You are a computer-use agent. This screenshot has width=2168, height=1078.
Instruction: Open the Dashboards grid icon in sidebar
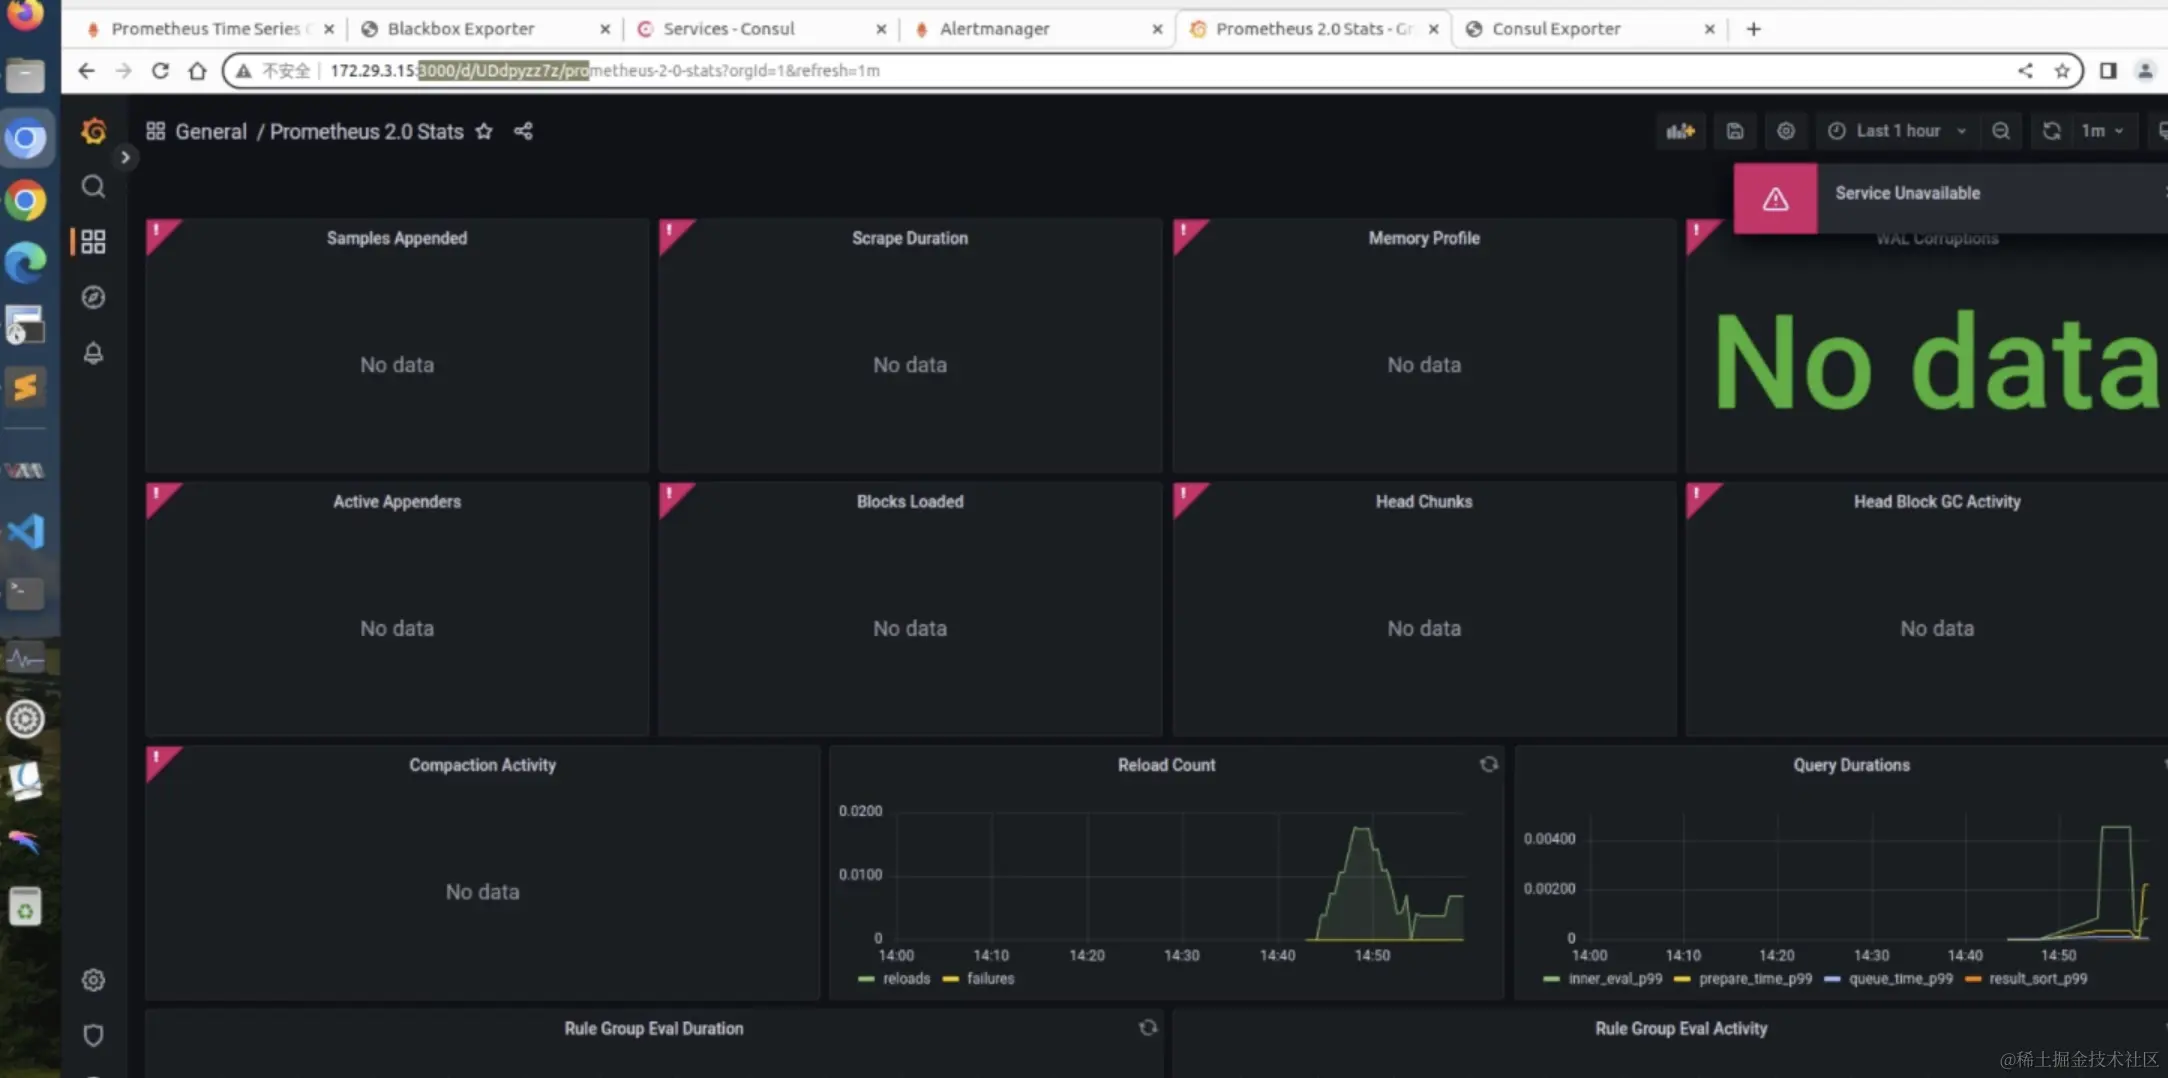click(x=93, y=242)
